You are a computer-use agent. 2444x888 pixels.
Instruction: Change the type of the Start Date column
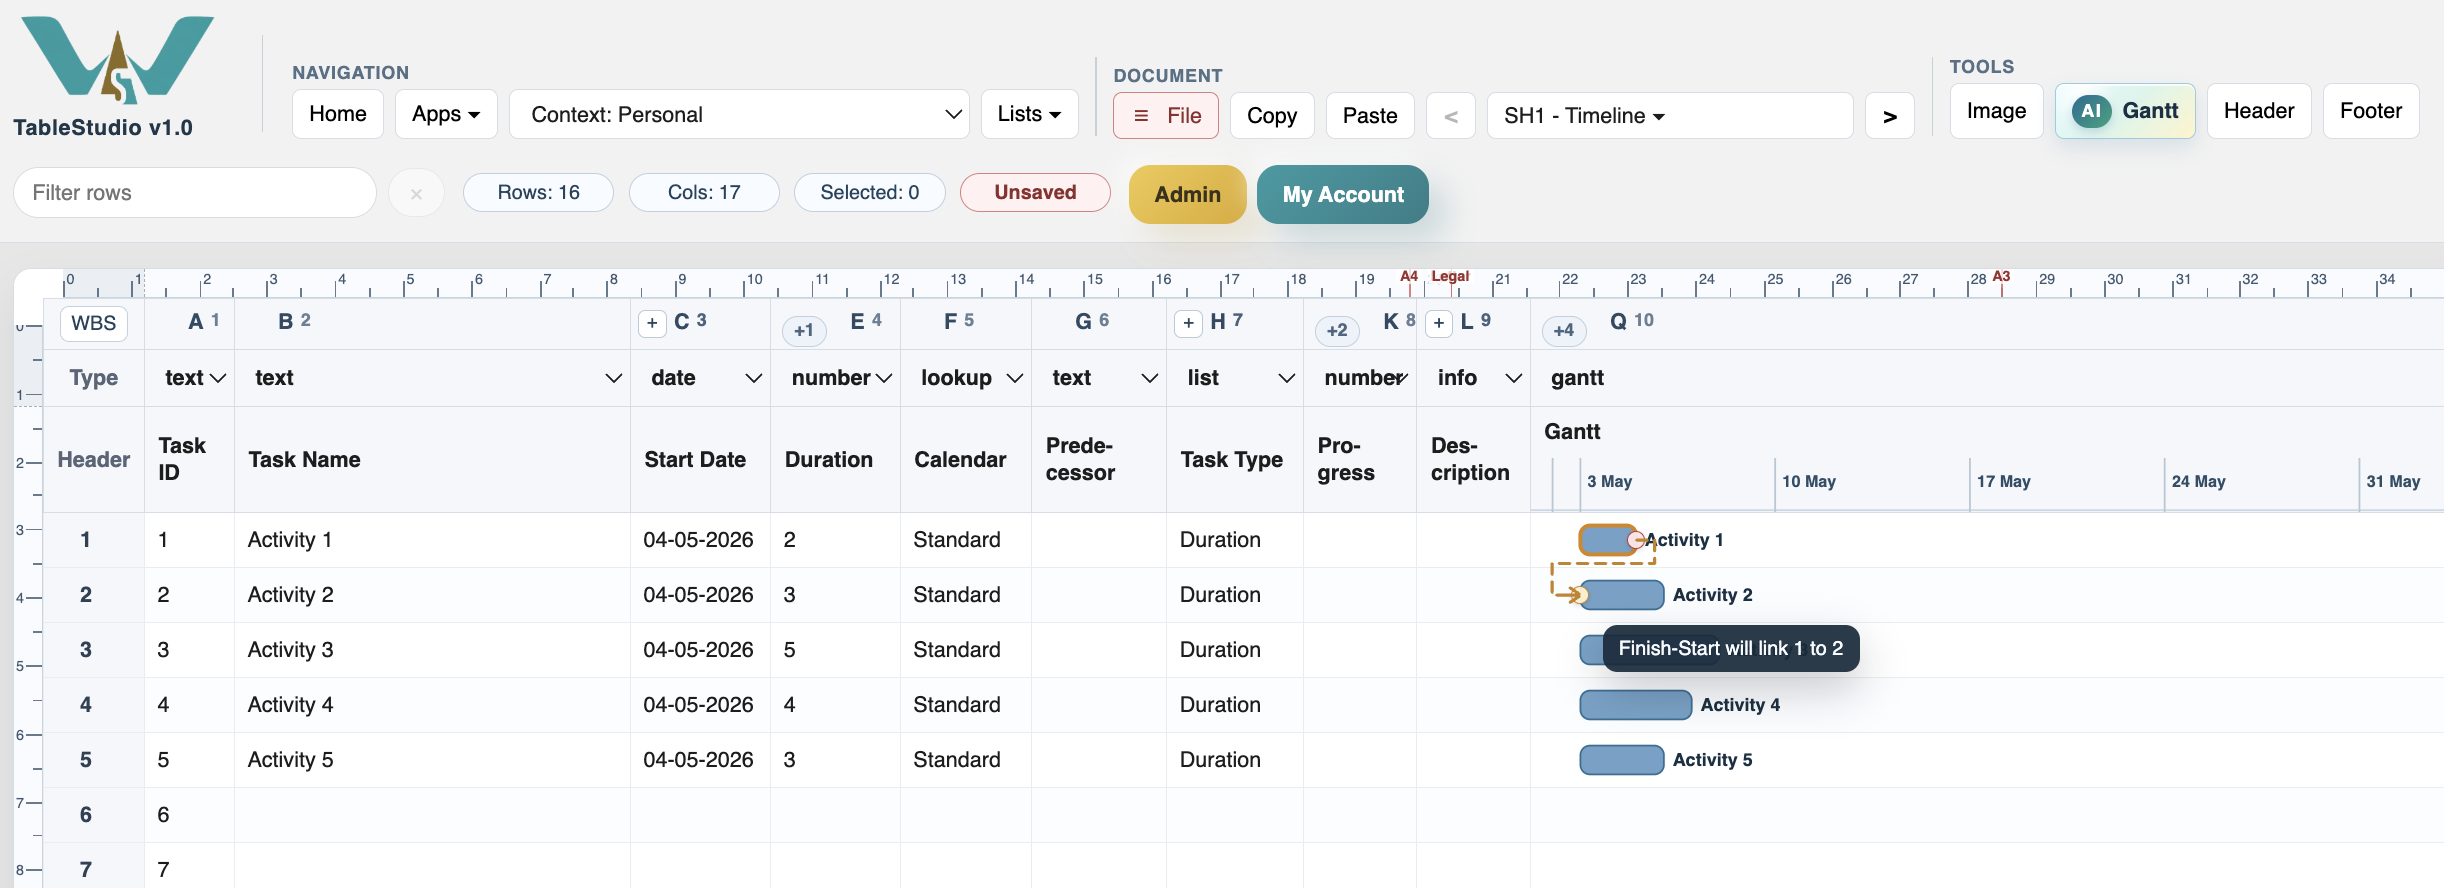[705, 378]
